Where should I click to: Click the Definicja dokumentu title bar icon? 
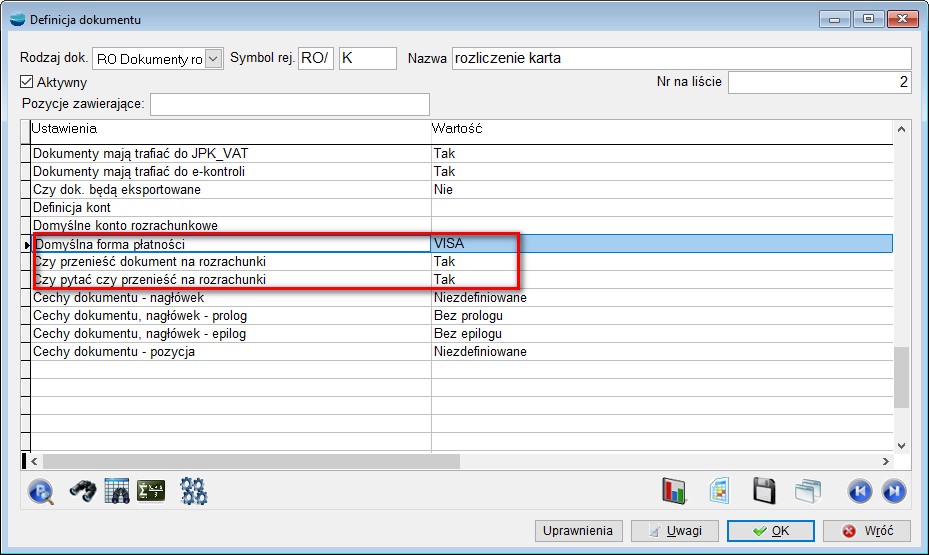coord(18,19)
